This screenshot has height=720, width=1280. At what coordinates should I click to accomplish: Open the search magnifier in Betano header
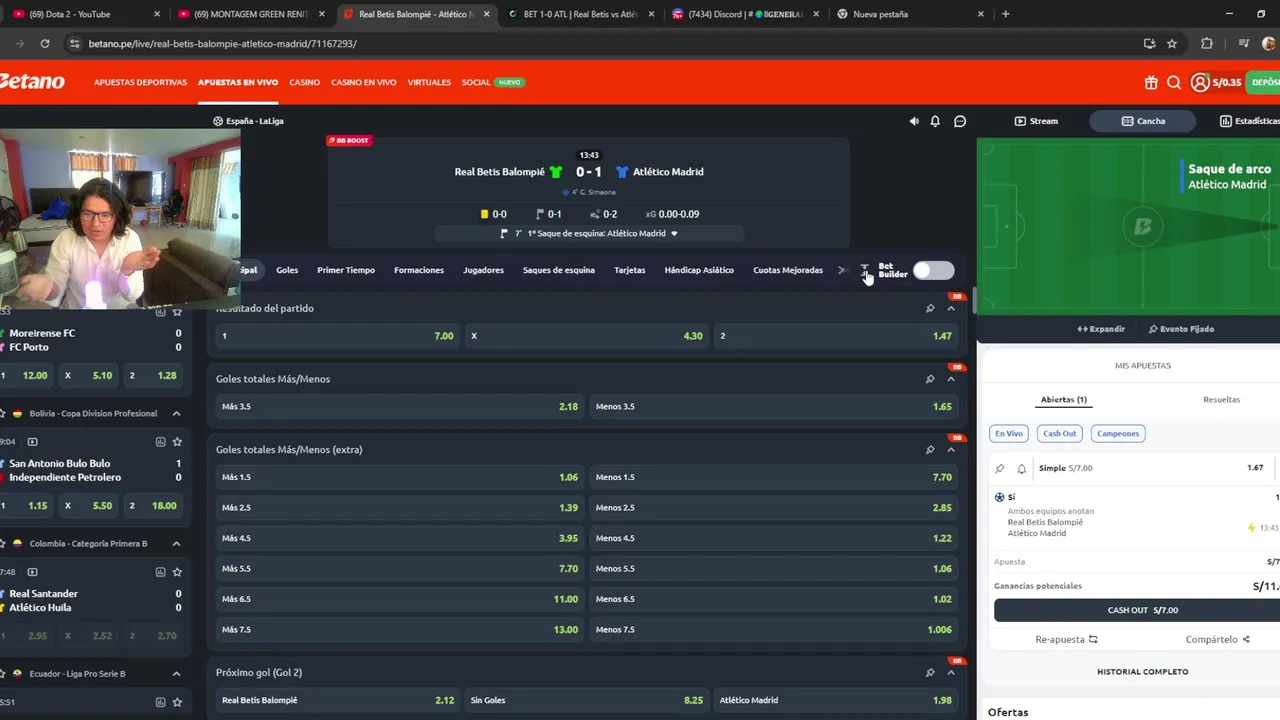[x=1174, y=83]
